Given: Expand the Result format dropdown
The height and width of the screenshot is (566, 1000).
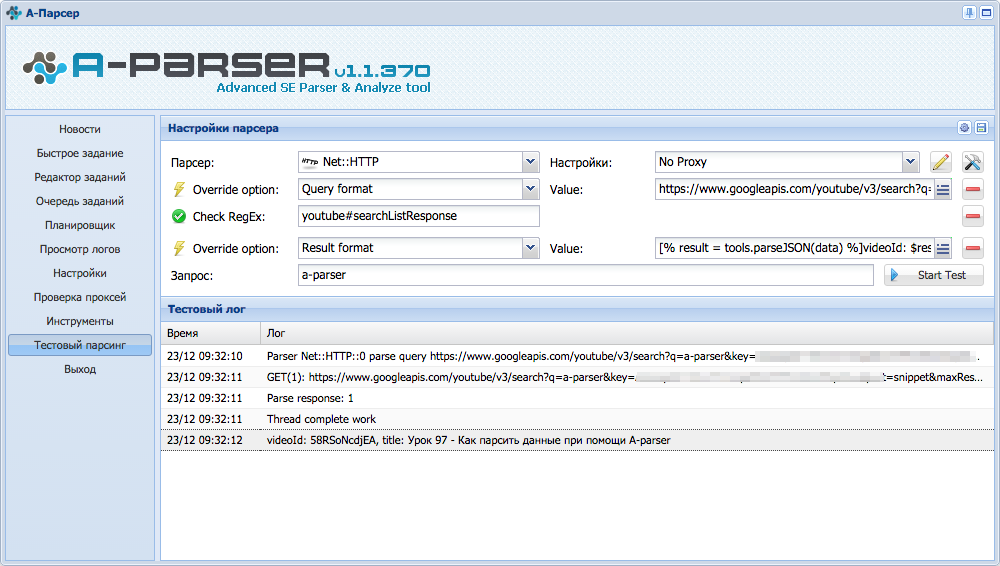Looking at the screenshot, I should point(530,248).
